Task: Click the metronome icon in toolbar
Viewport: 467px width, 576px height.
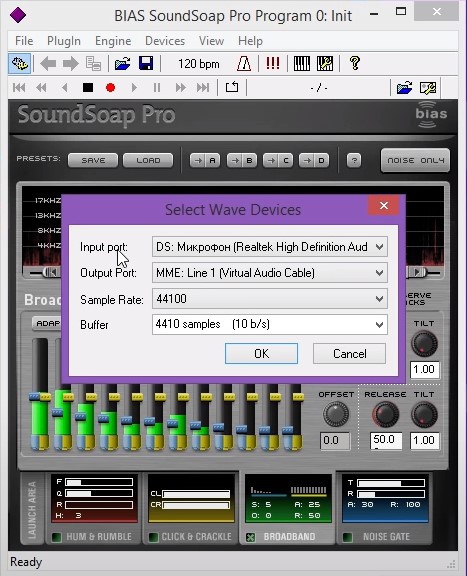Action: (244, 64)
